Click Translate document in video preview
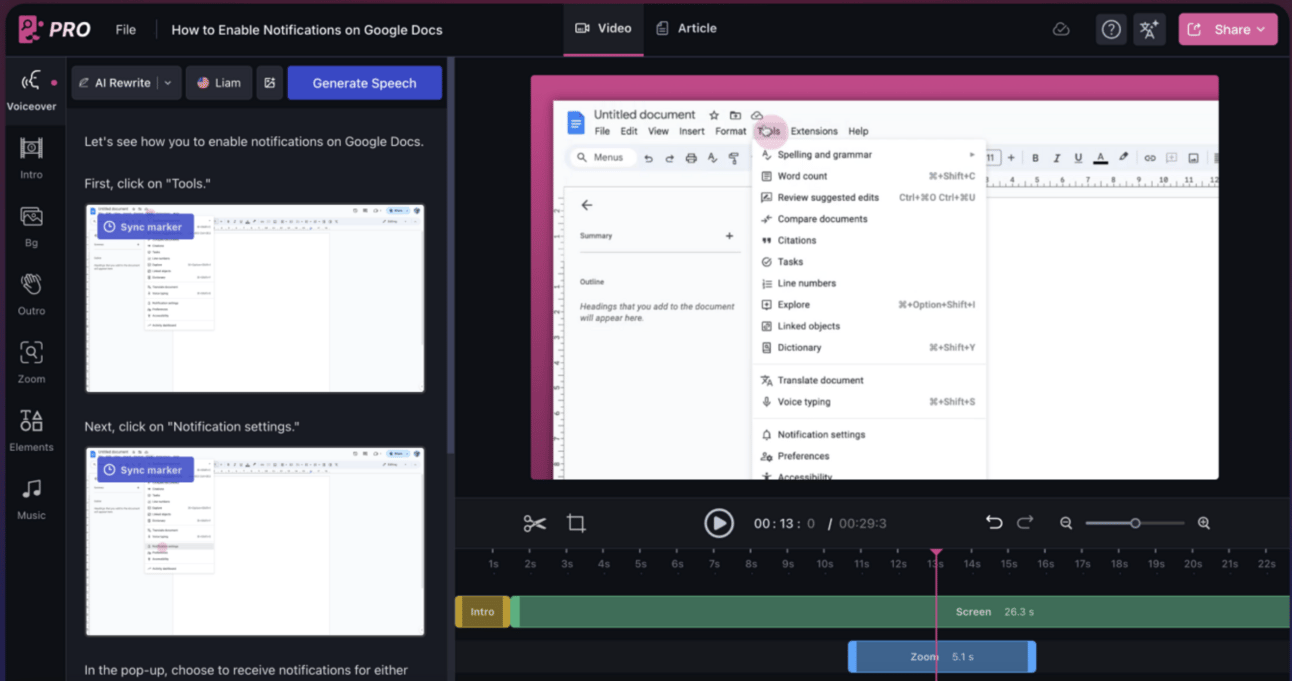Screen dimensions: 1292x681 click(821, 380)
